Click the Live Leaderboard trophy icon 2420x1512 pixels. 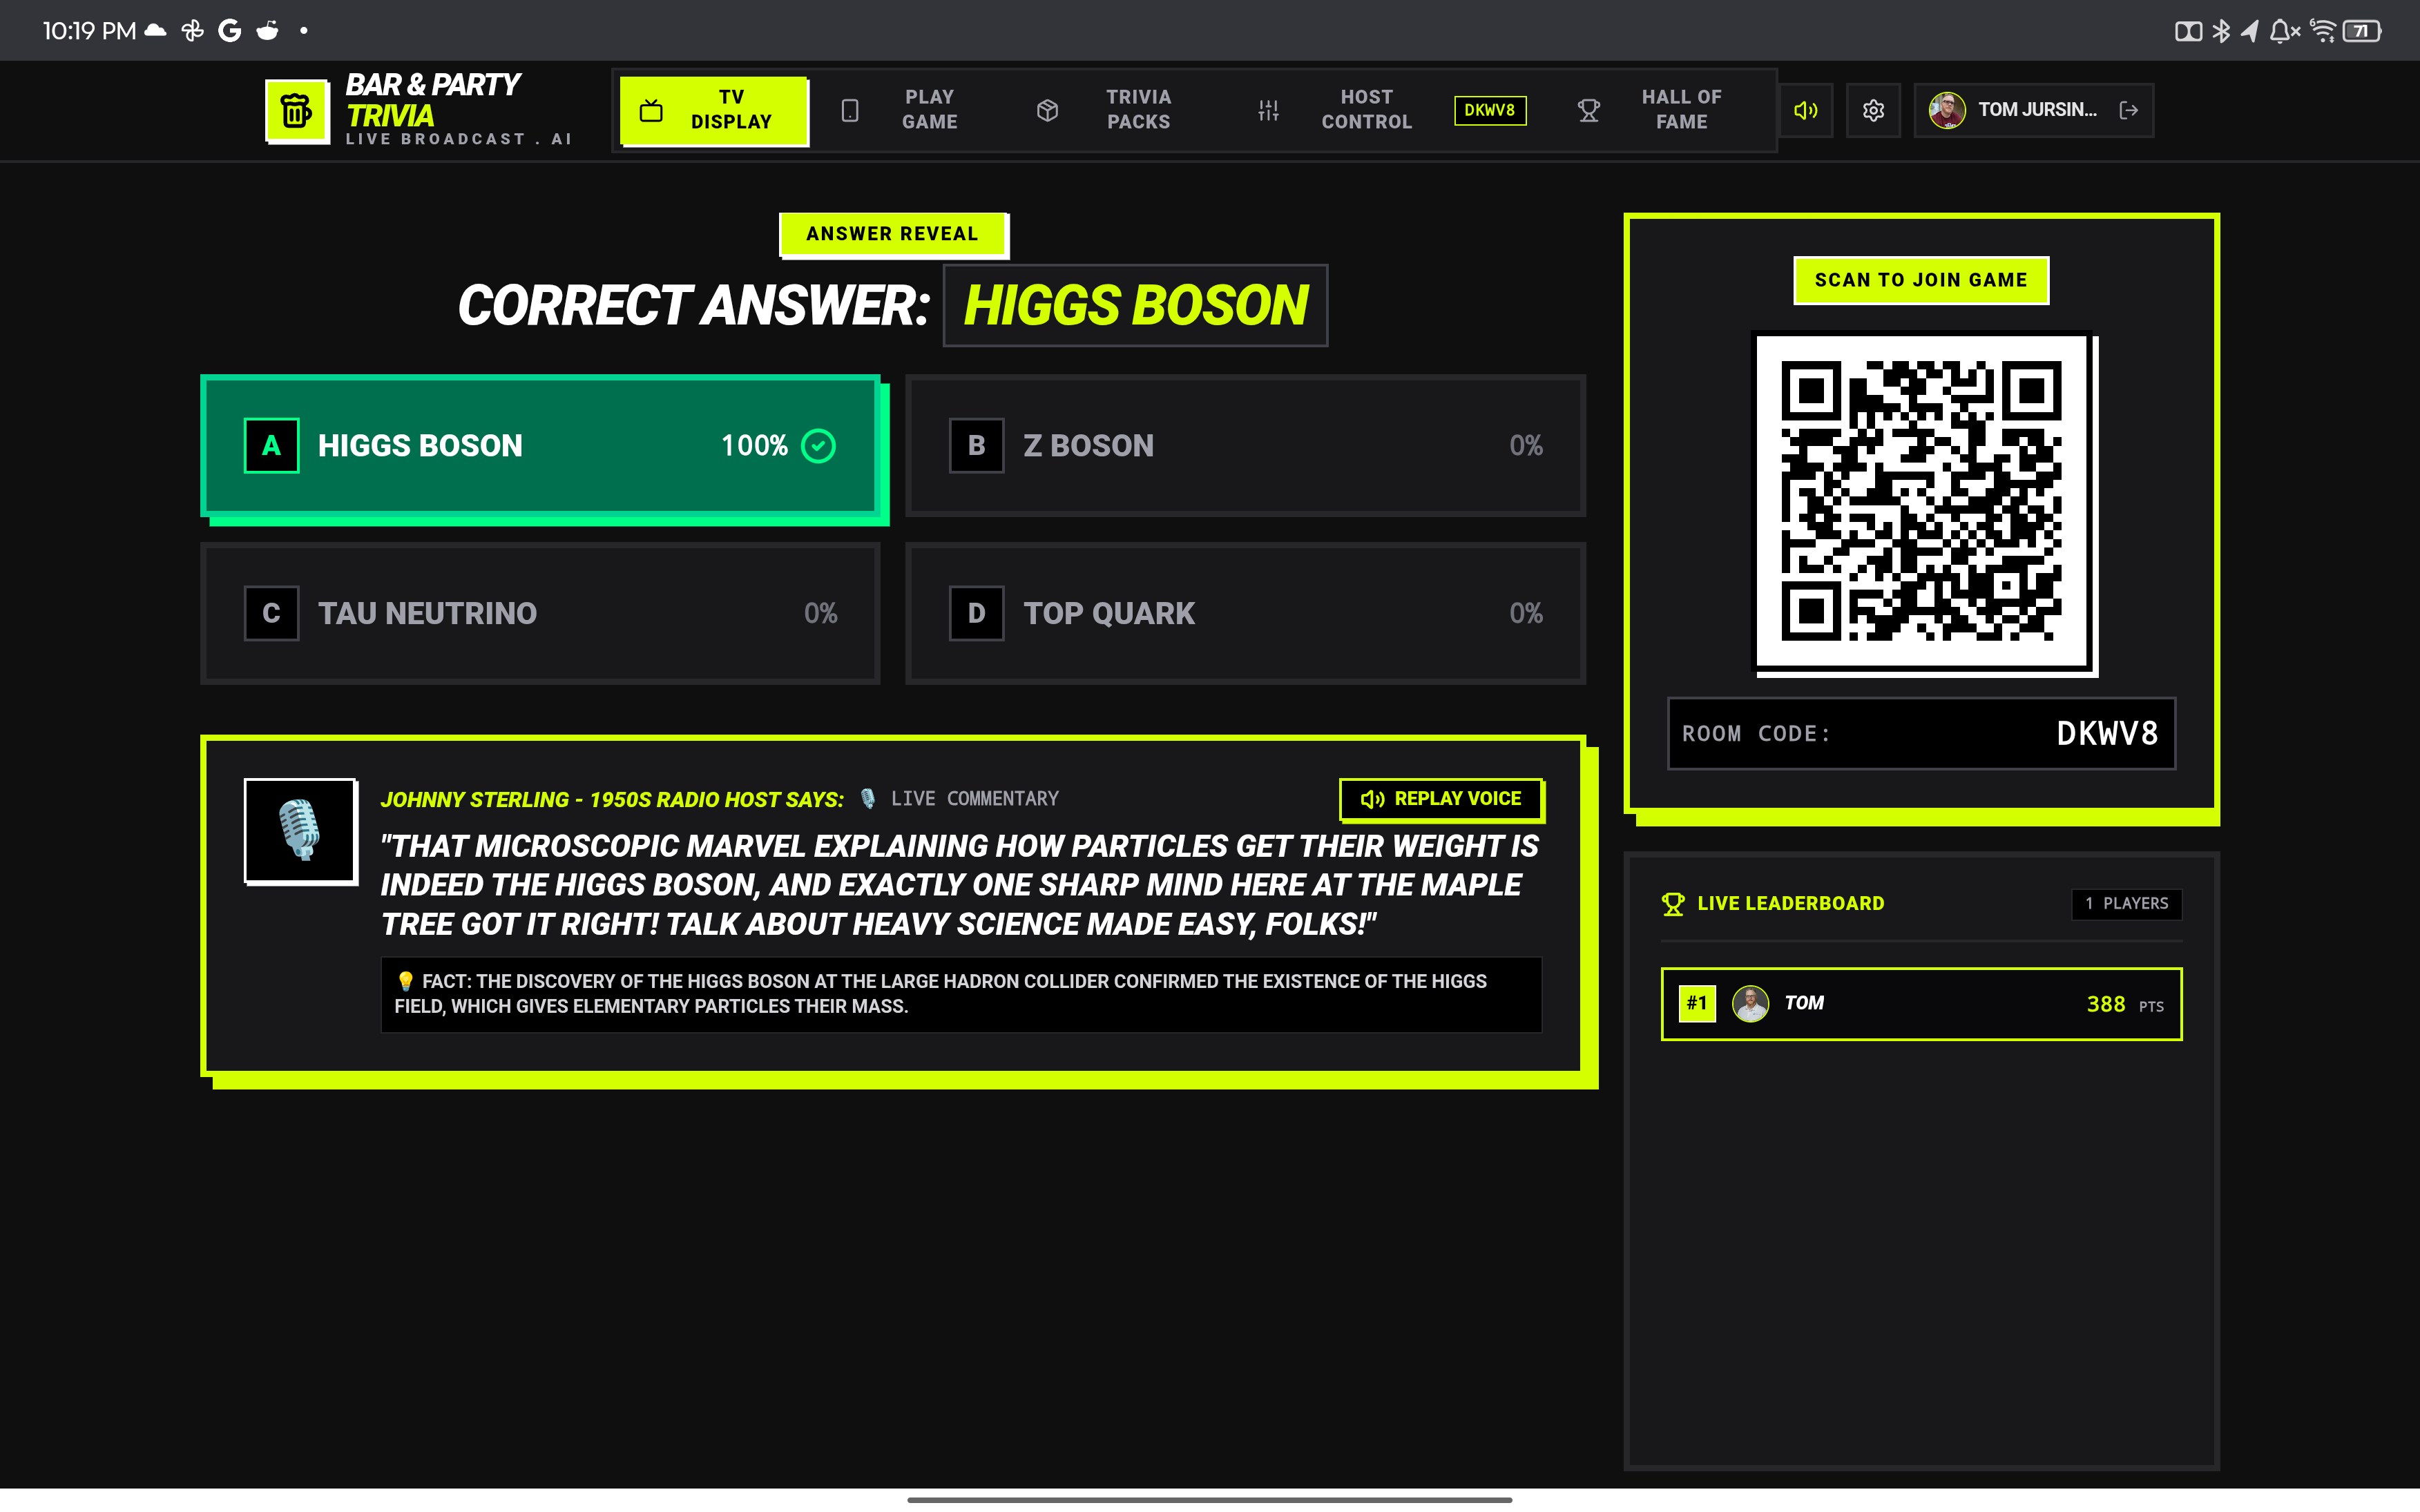click(x=1673, y=904)
